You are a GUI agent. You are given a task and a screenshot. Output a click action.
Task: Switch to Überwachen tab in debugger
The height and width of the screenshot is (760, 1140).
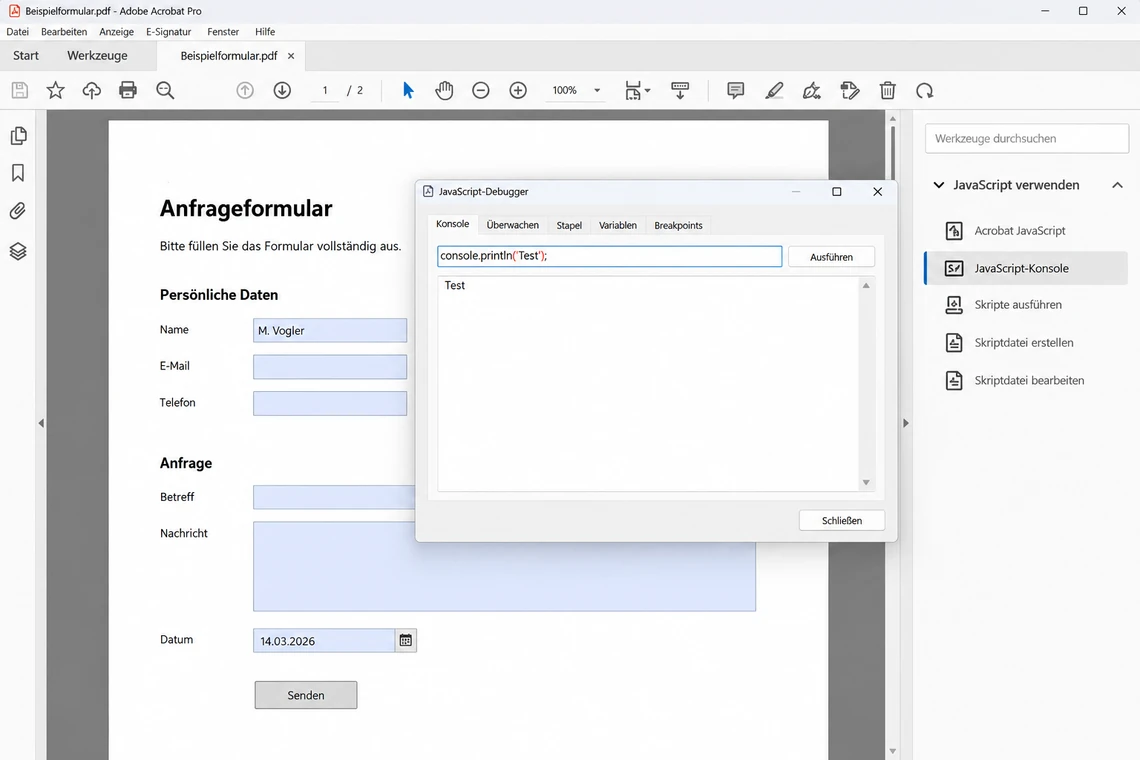coord(513,225)
